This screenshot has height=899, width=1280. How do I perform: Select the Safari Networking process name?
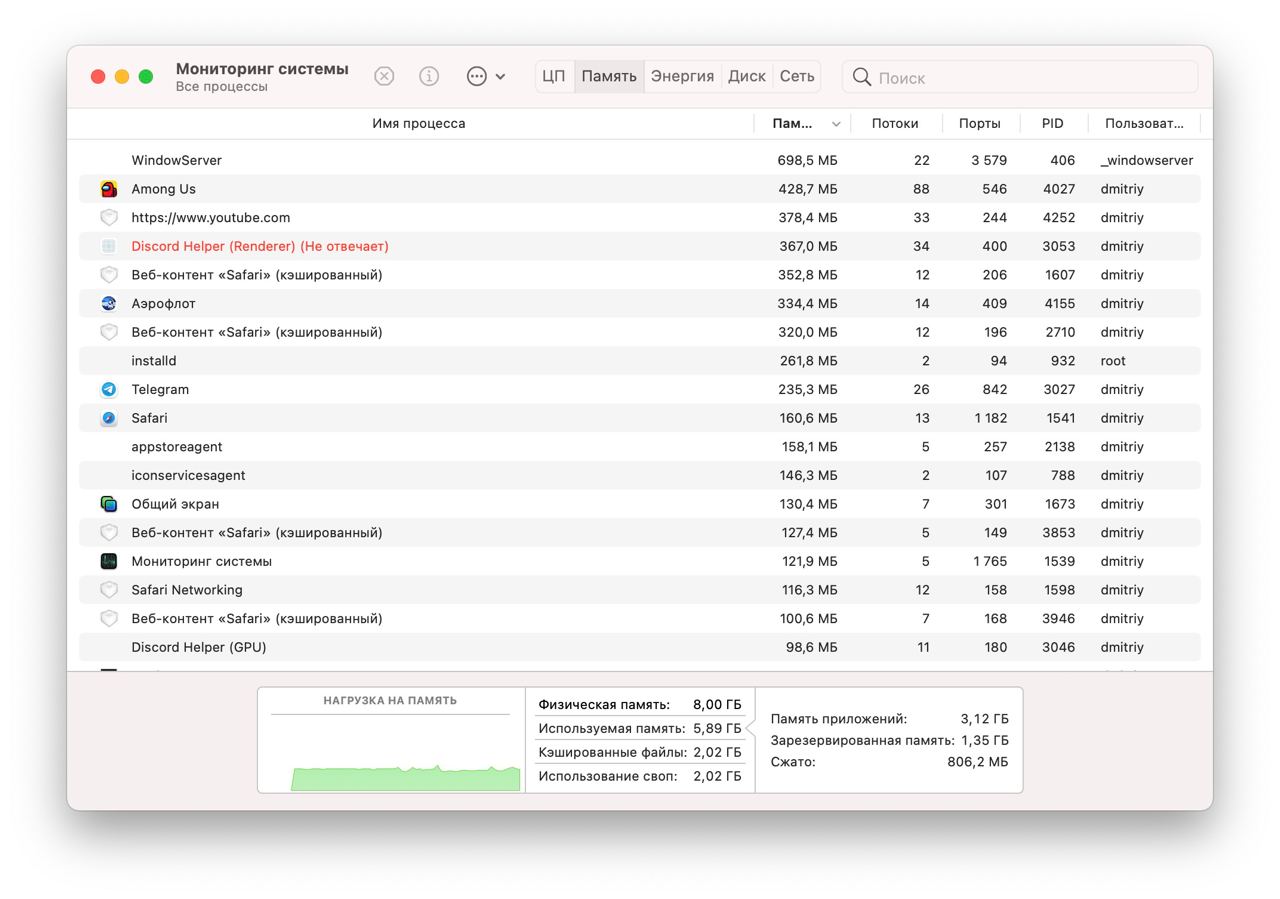[x=187, y=590]
